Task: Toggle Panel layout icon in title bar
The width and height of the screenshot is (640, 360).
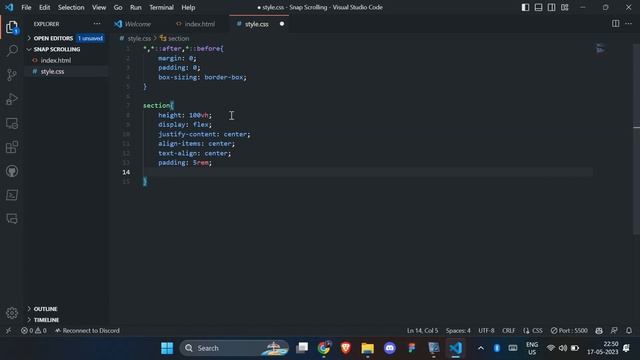Action: click(x=538, y=7)
